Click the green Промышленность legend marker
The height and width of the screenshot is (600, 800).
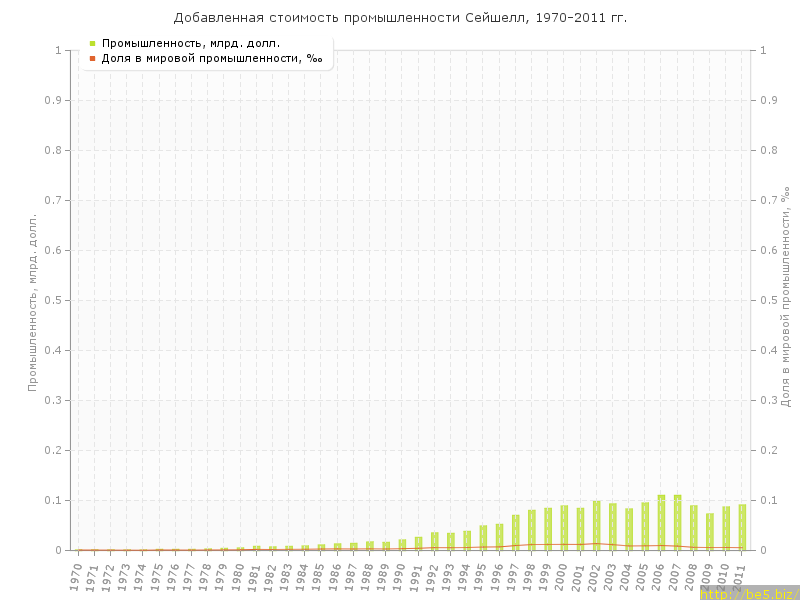tap(92, 43)
